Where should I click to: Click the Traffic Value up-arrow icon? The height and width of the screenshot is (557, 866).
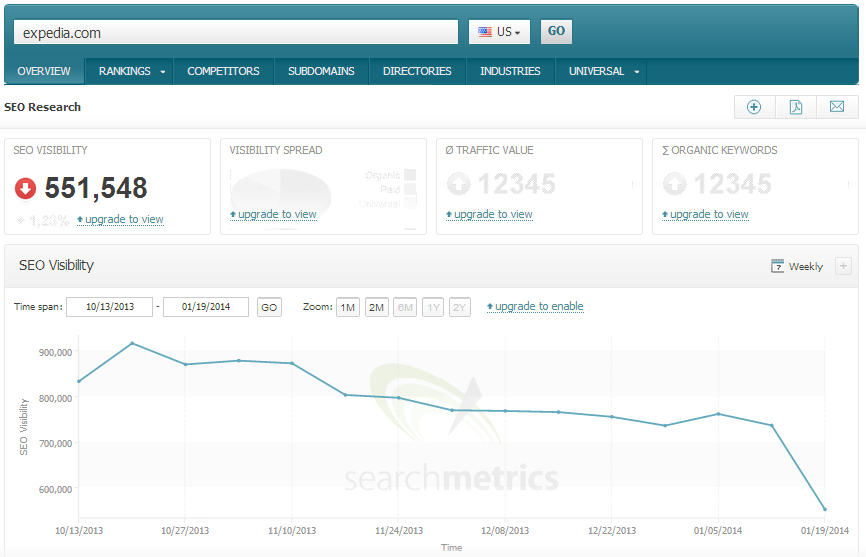[458, 184]
